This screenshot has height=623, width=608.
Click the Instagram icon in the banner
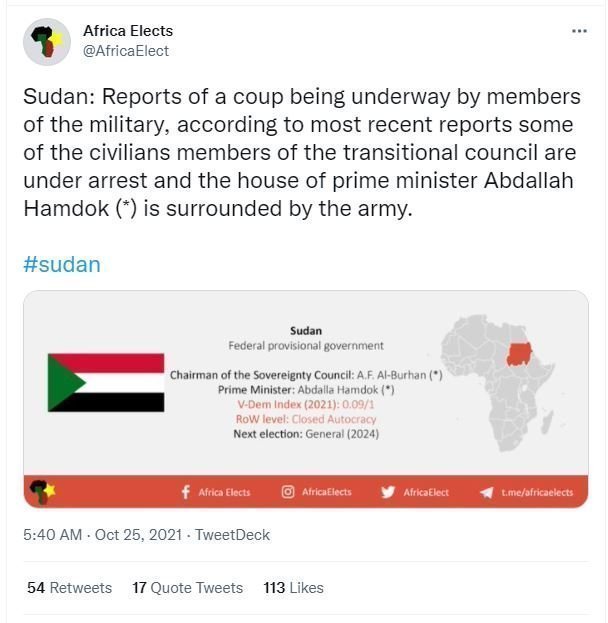[288, 492]
